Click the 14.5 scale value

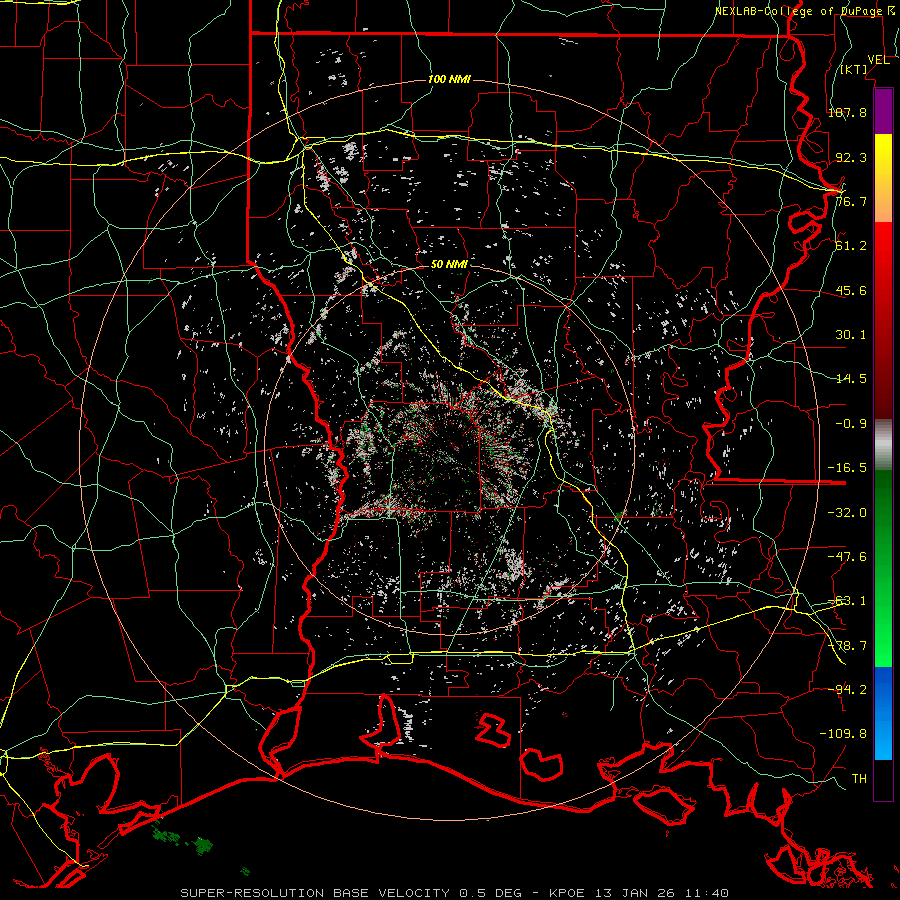851,379
